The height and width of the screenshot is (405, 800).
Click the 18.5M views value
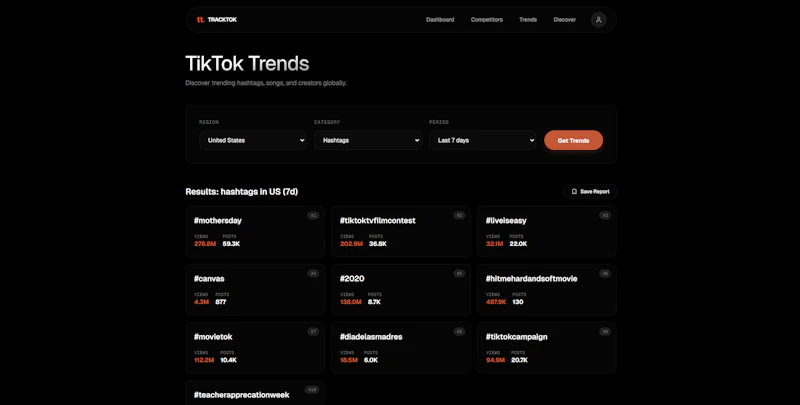pos(349,360)
